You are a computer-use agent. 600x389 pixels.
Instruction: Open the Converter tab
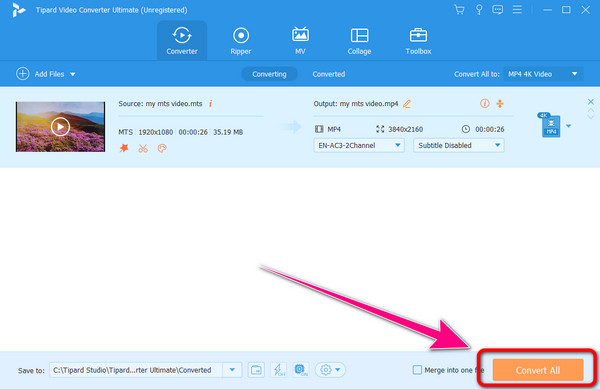click(182, 41)
